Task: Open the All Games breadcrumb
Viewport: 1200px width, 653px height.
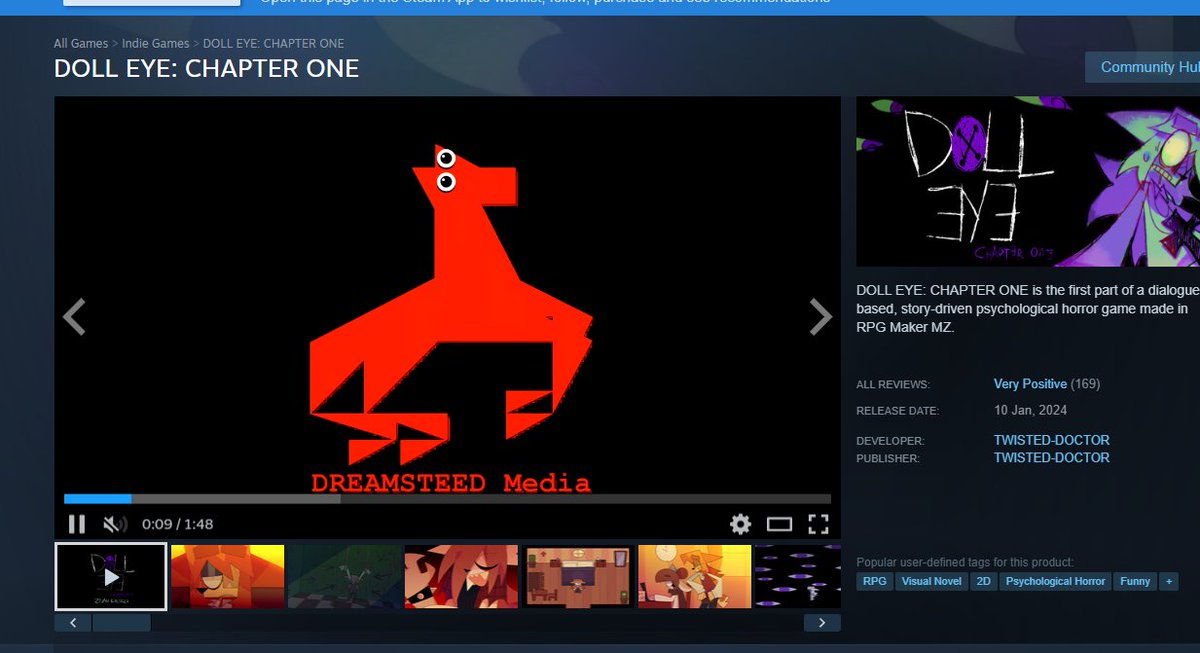Action: [81, 44]
